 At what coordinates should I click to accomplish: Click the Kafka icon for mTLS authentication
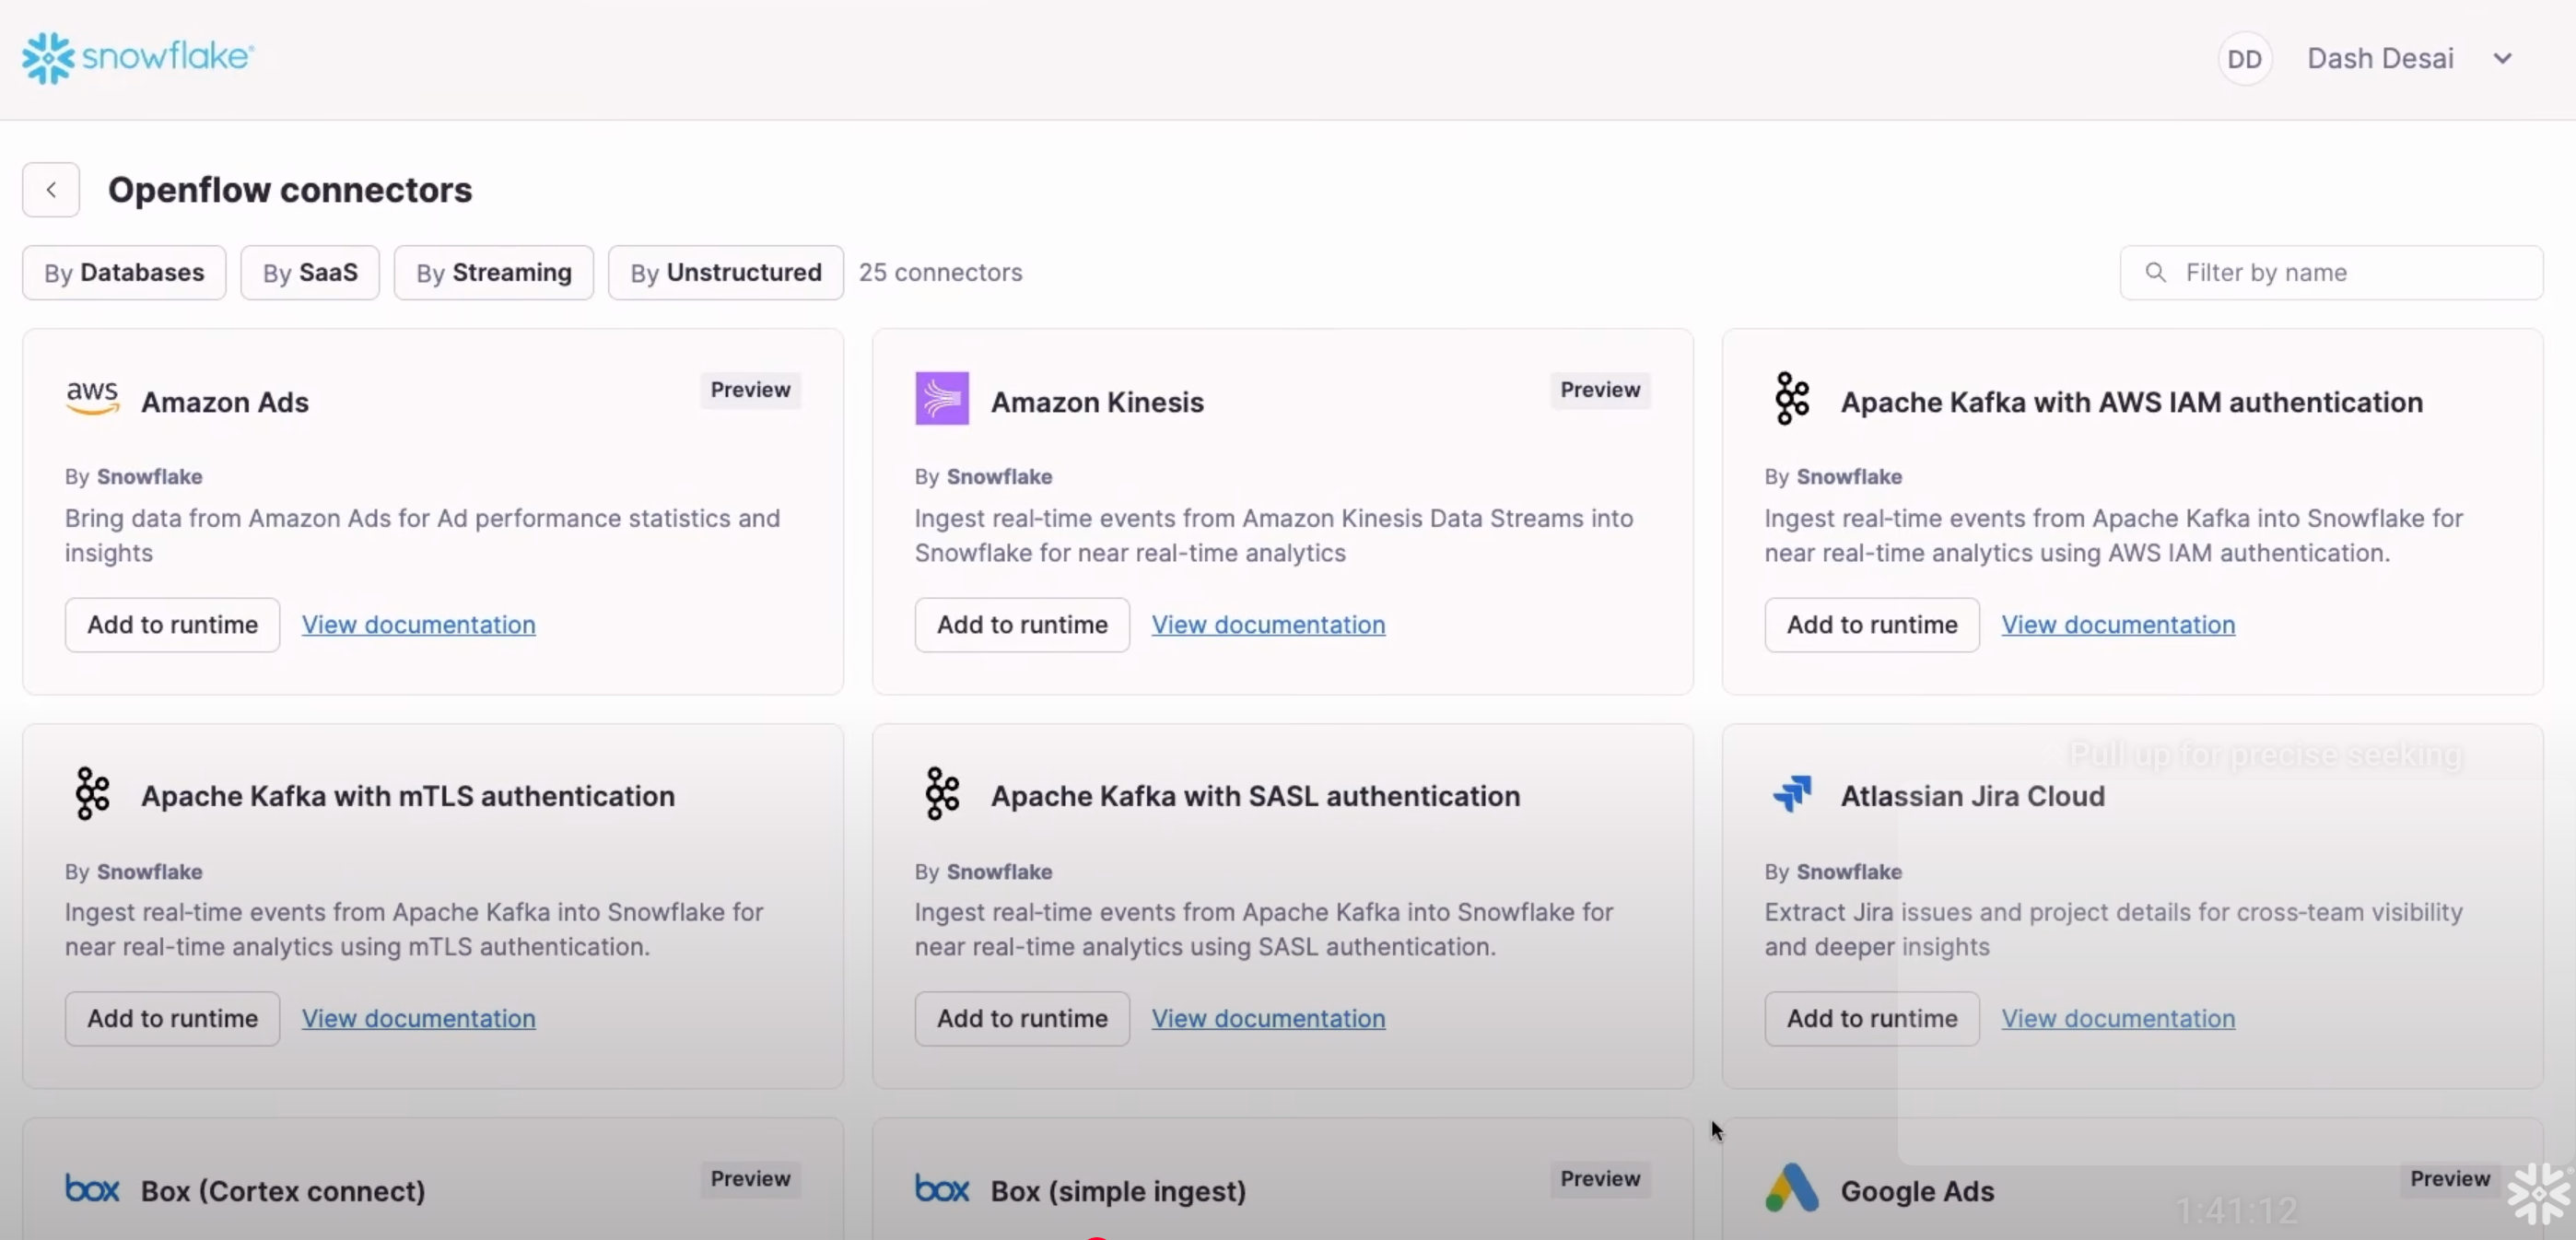[92, 794]
